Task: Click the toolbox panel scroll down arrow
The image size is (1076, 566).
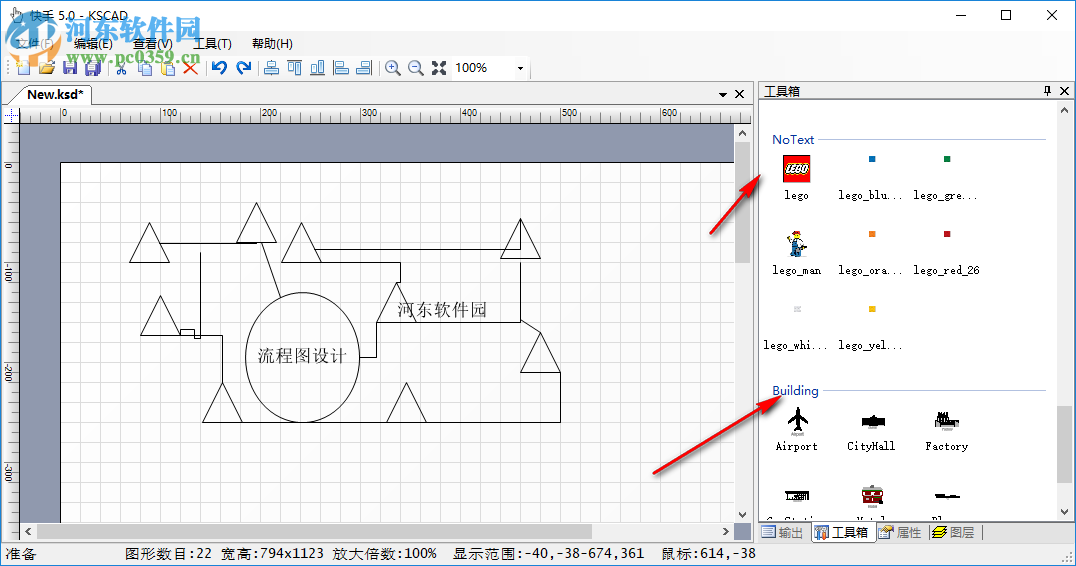Action: coord(1064,512)
